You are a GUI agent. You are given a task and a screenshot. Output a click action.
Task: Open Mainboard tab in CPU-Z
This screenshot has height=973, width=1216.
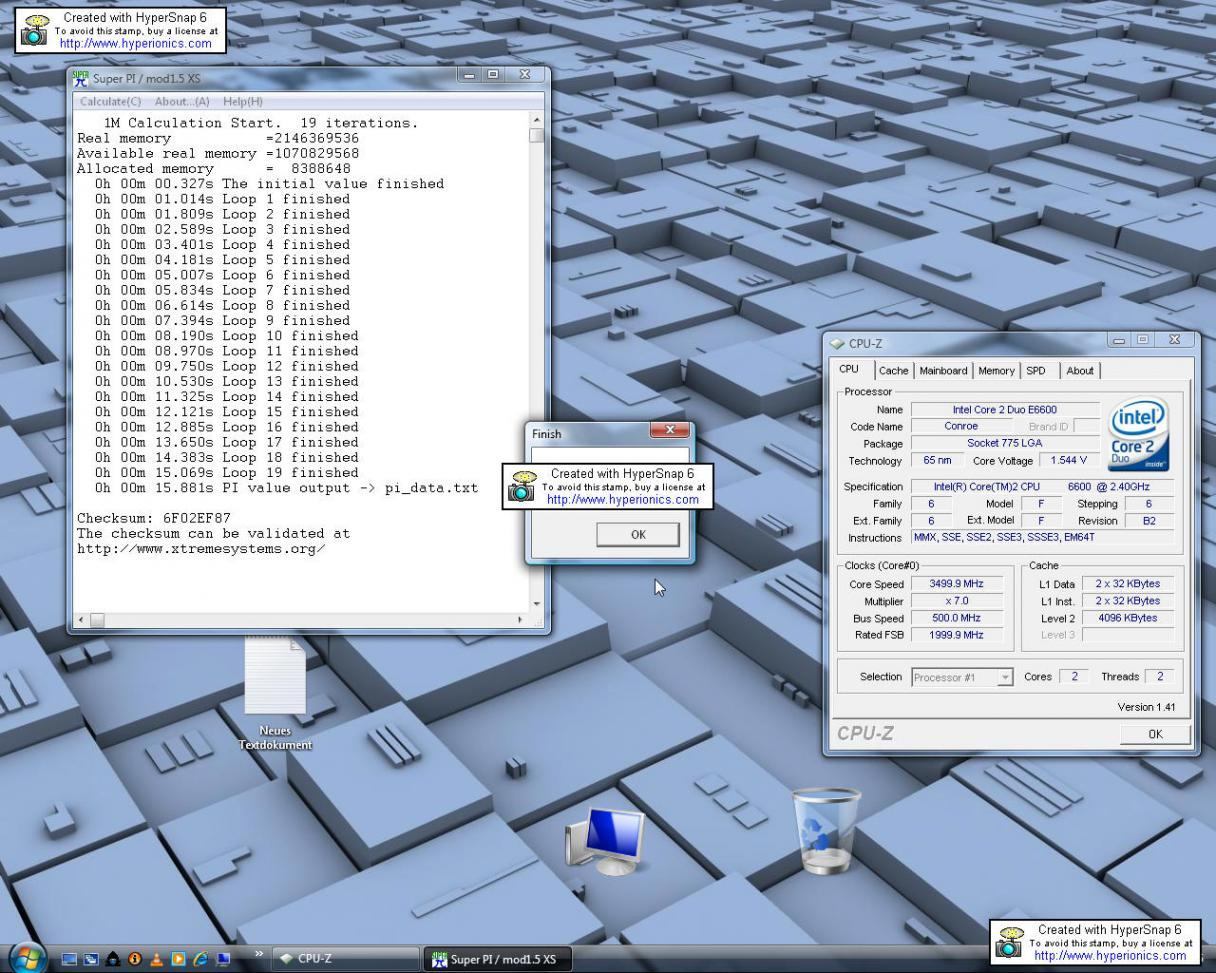coord(943,371)
